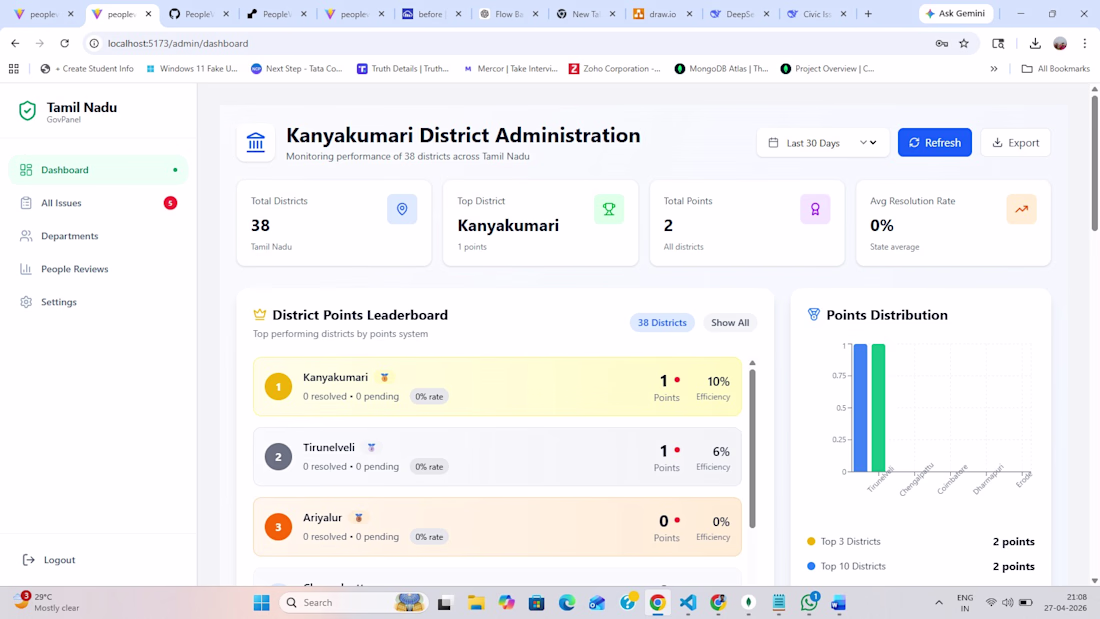The height and width of the screenshot is (619, 1100).
Task: Reload the page with browser reload icon
Action: [65, 44]
